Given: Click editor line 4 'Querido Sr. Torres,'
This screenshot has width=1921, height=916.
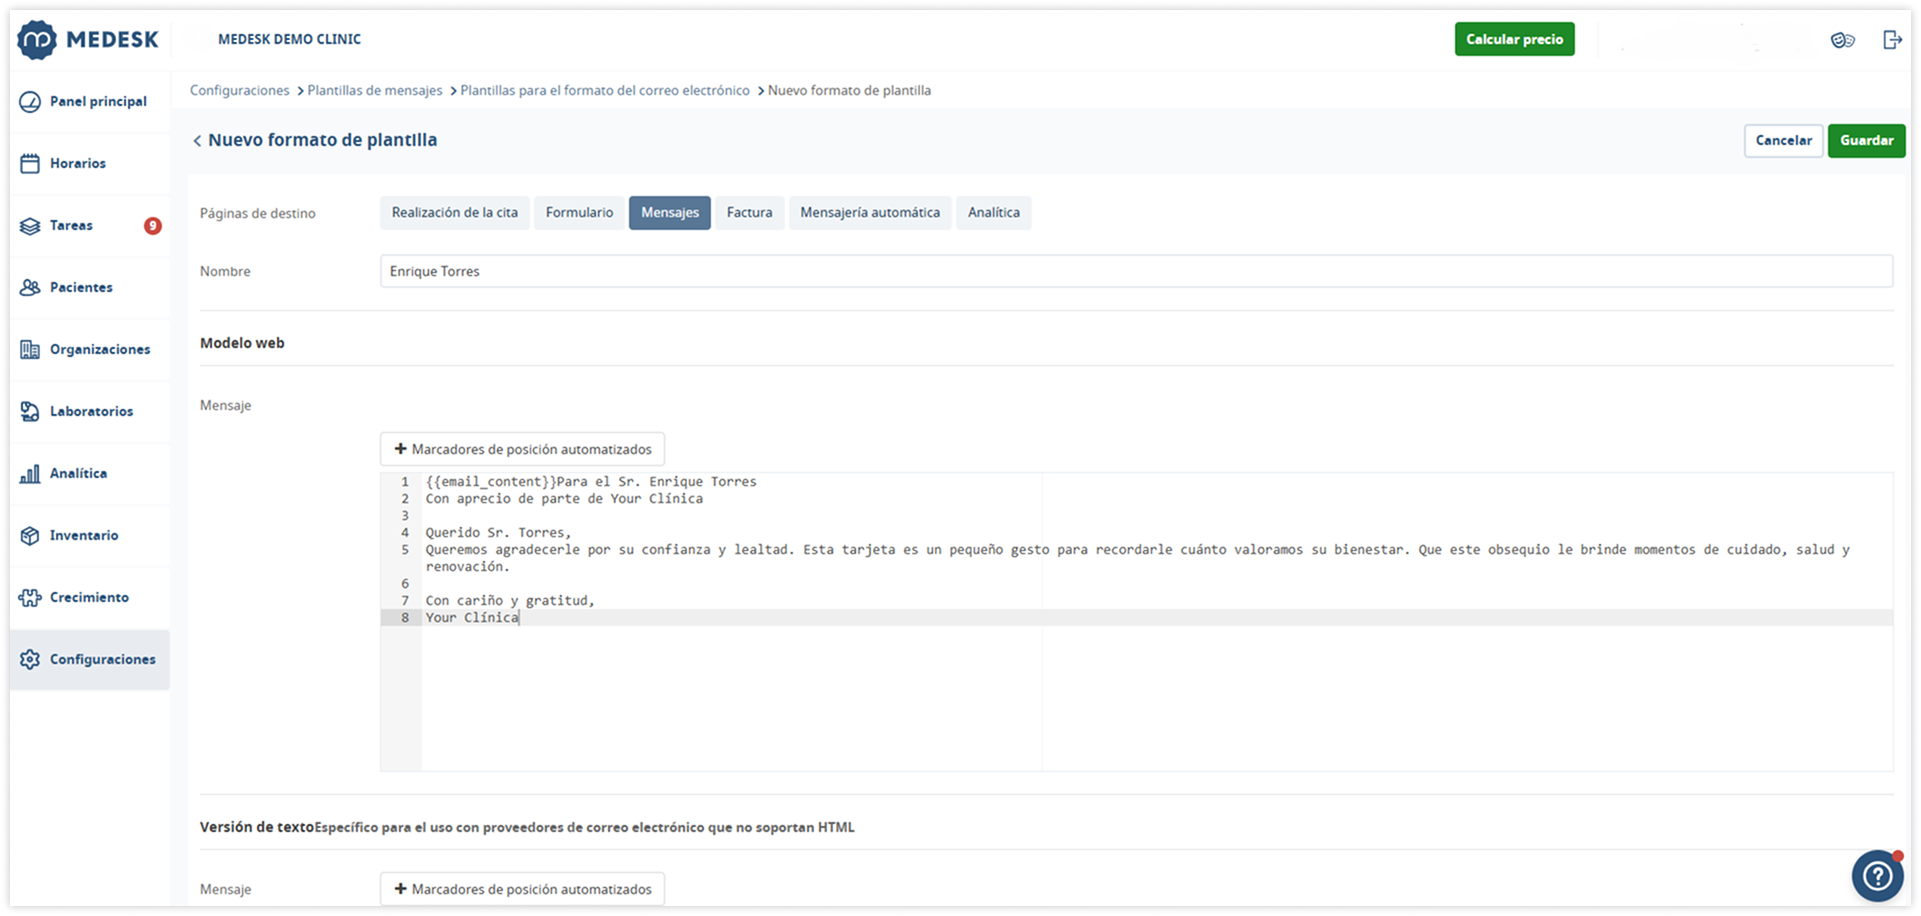Looking at the screenshot, I should 498,533.
